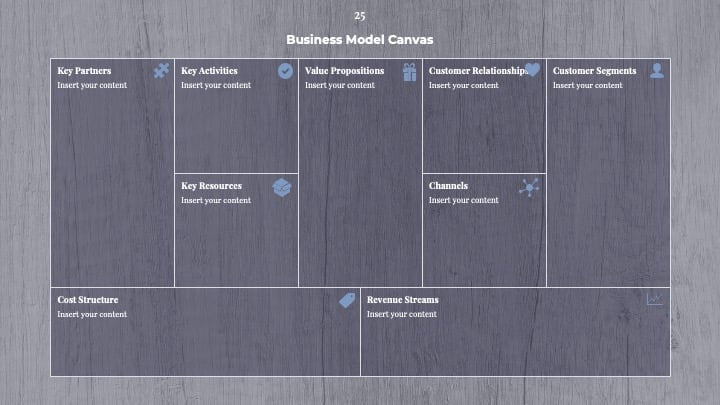
Task: Click Insert your content under Key Activities
Action: 216,85
